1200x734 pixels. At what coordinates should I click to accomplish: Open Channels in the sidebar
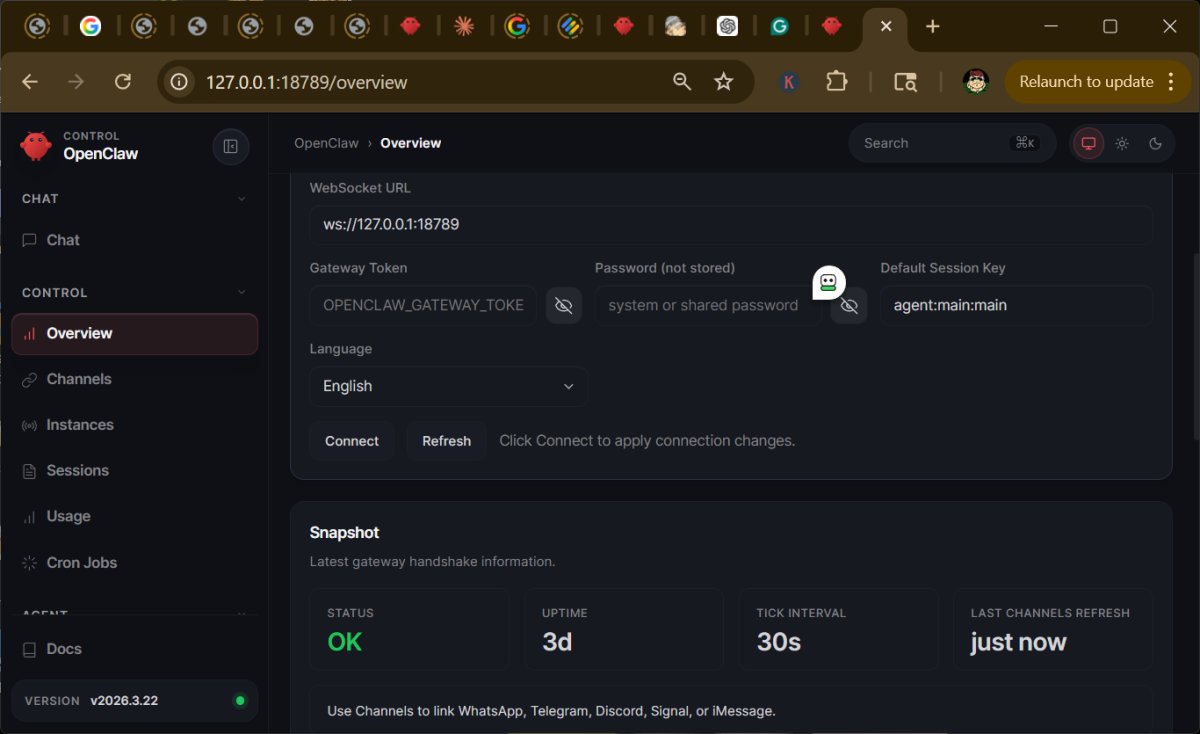[134, 379]
